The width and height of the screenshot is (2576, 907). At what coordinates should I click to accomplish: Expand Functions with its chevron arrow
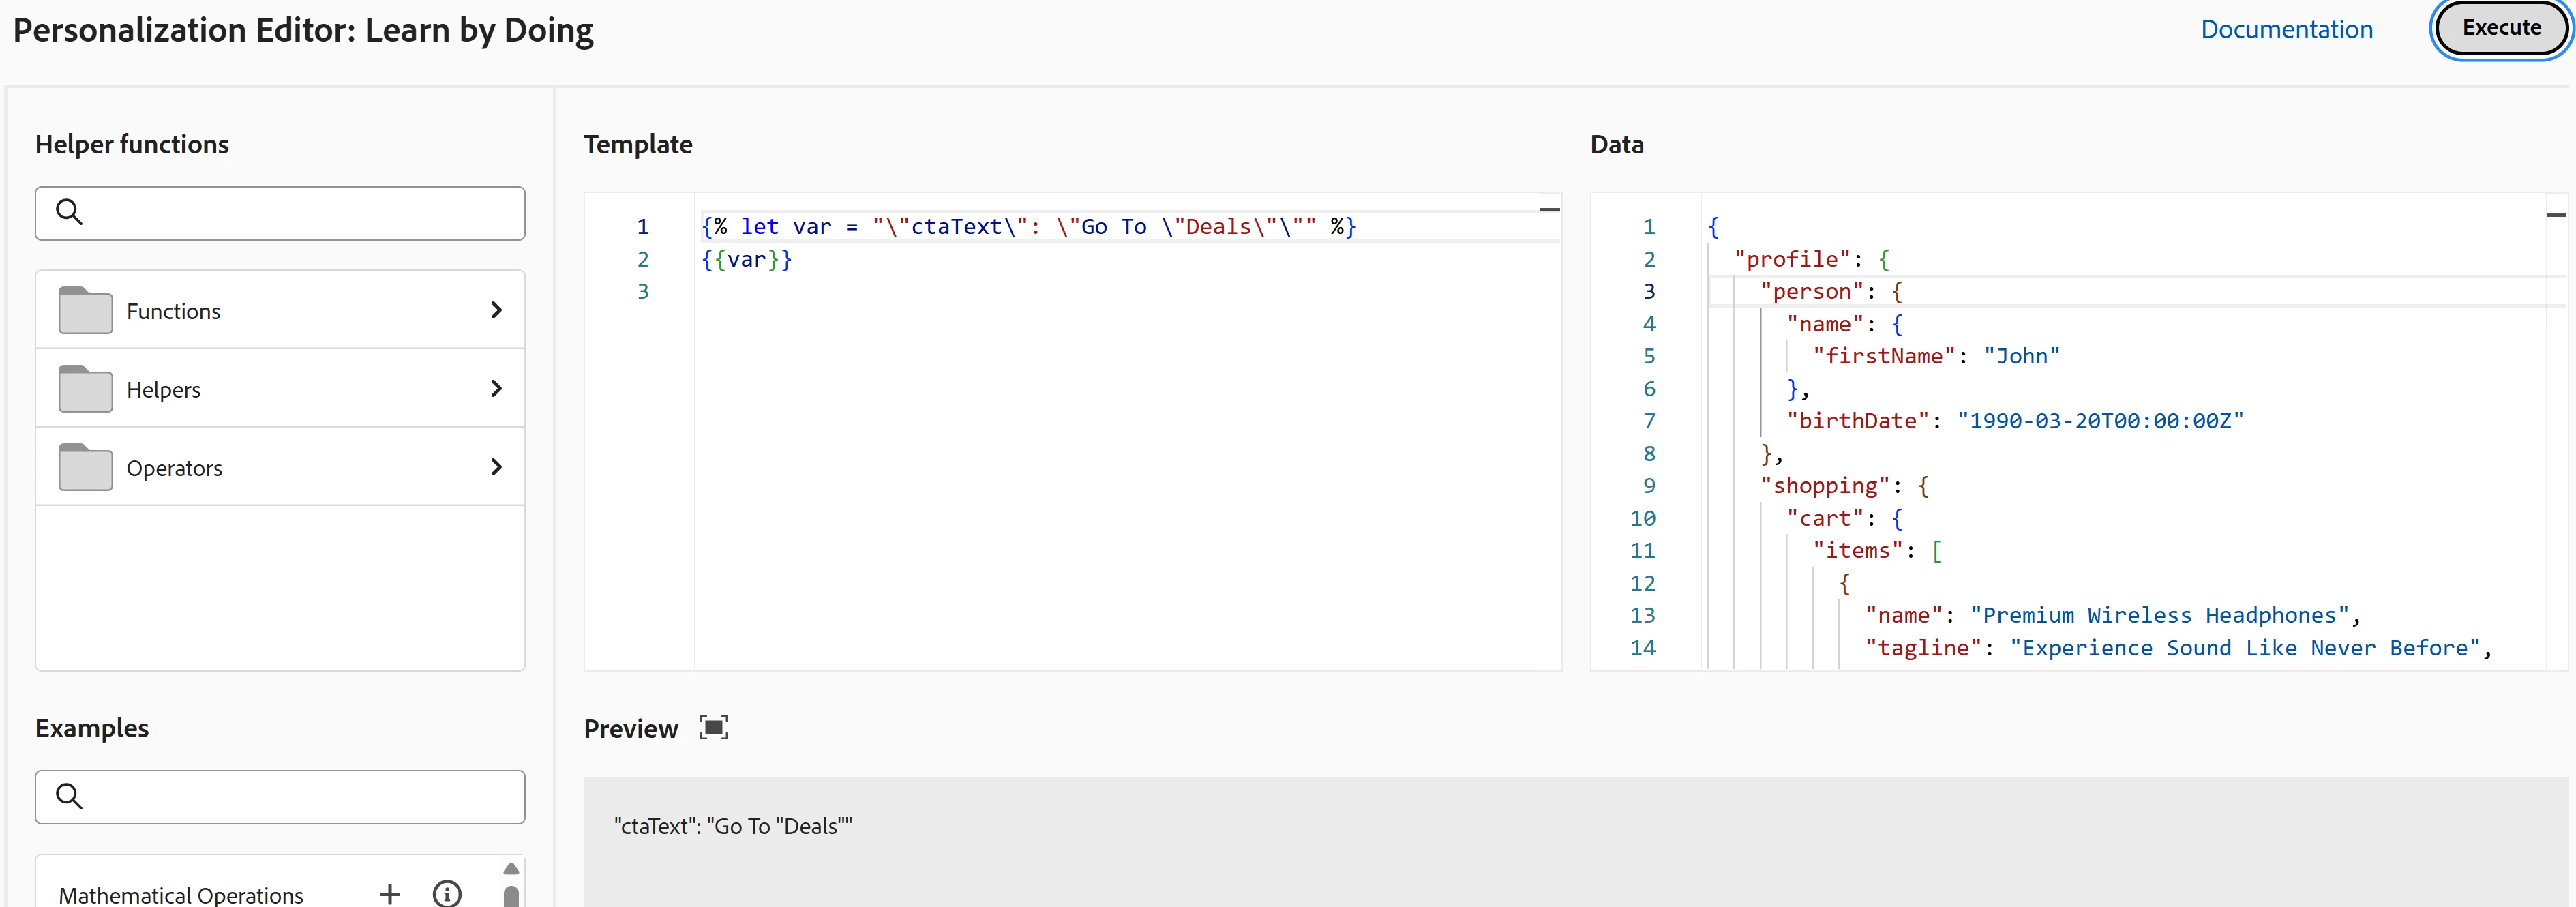pos(496,310)
